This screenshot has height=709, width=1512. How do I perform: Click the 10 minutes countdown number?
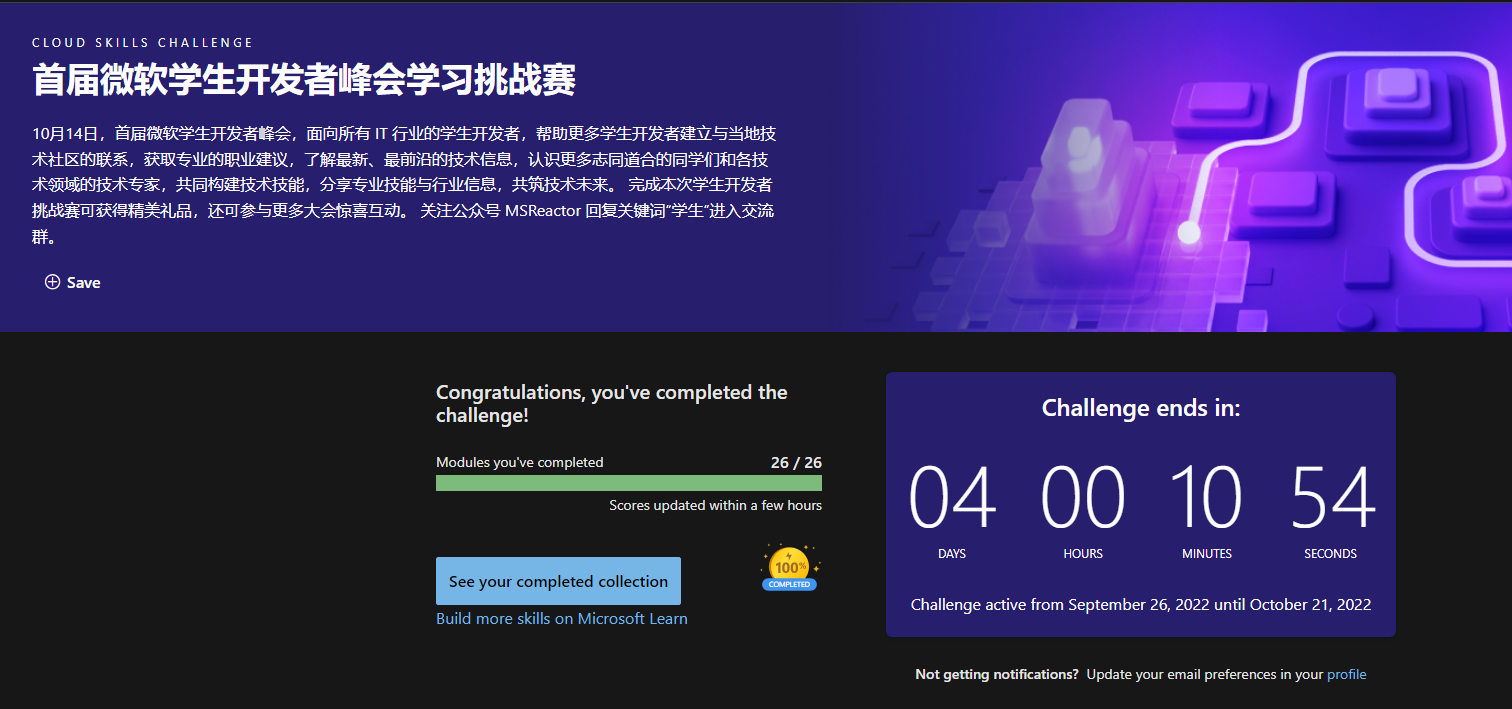click(1207, 498)
